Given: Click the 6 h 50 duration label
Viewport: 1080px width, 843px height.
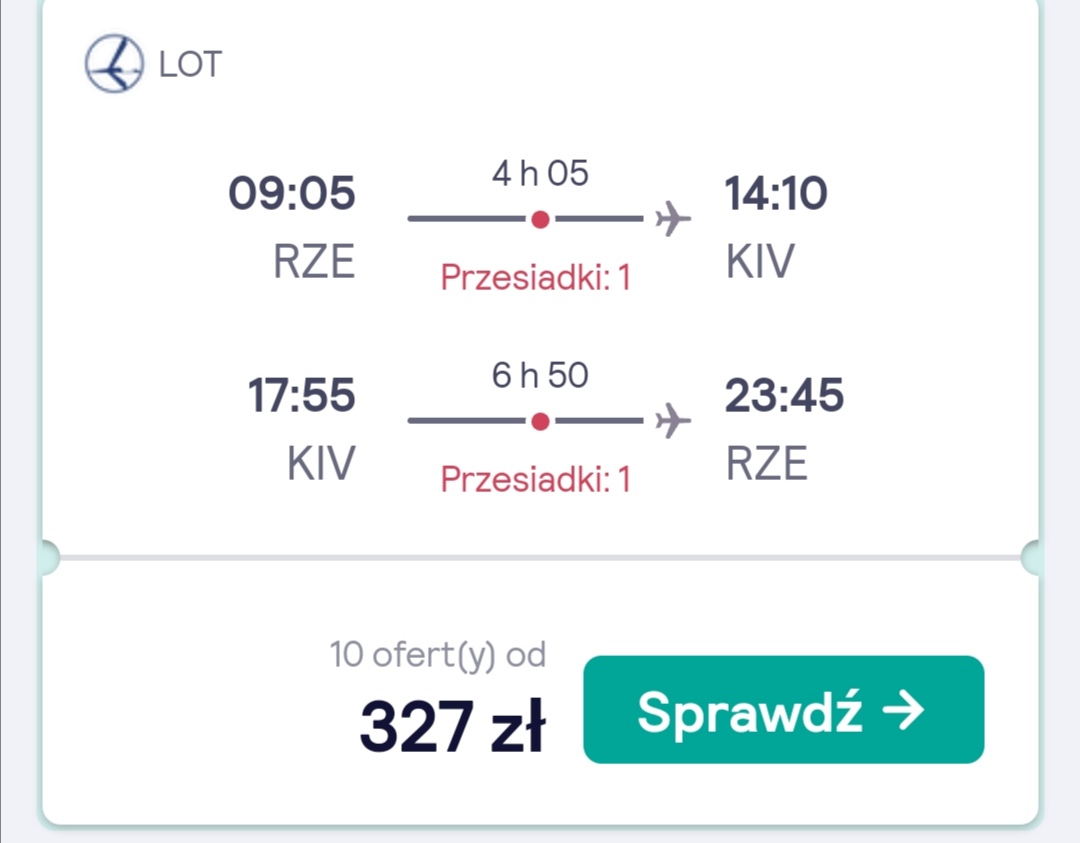Looking at the screenshot, I should coord(540,375).
